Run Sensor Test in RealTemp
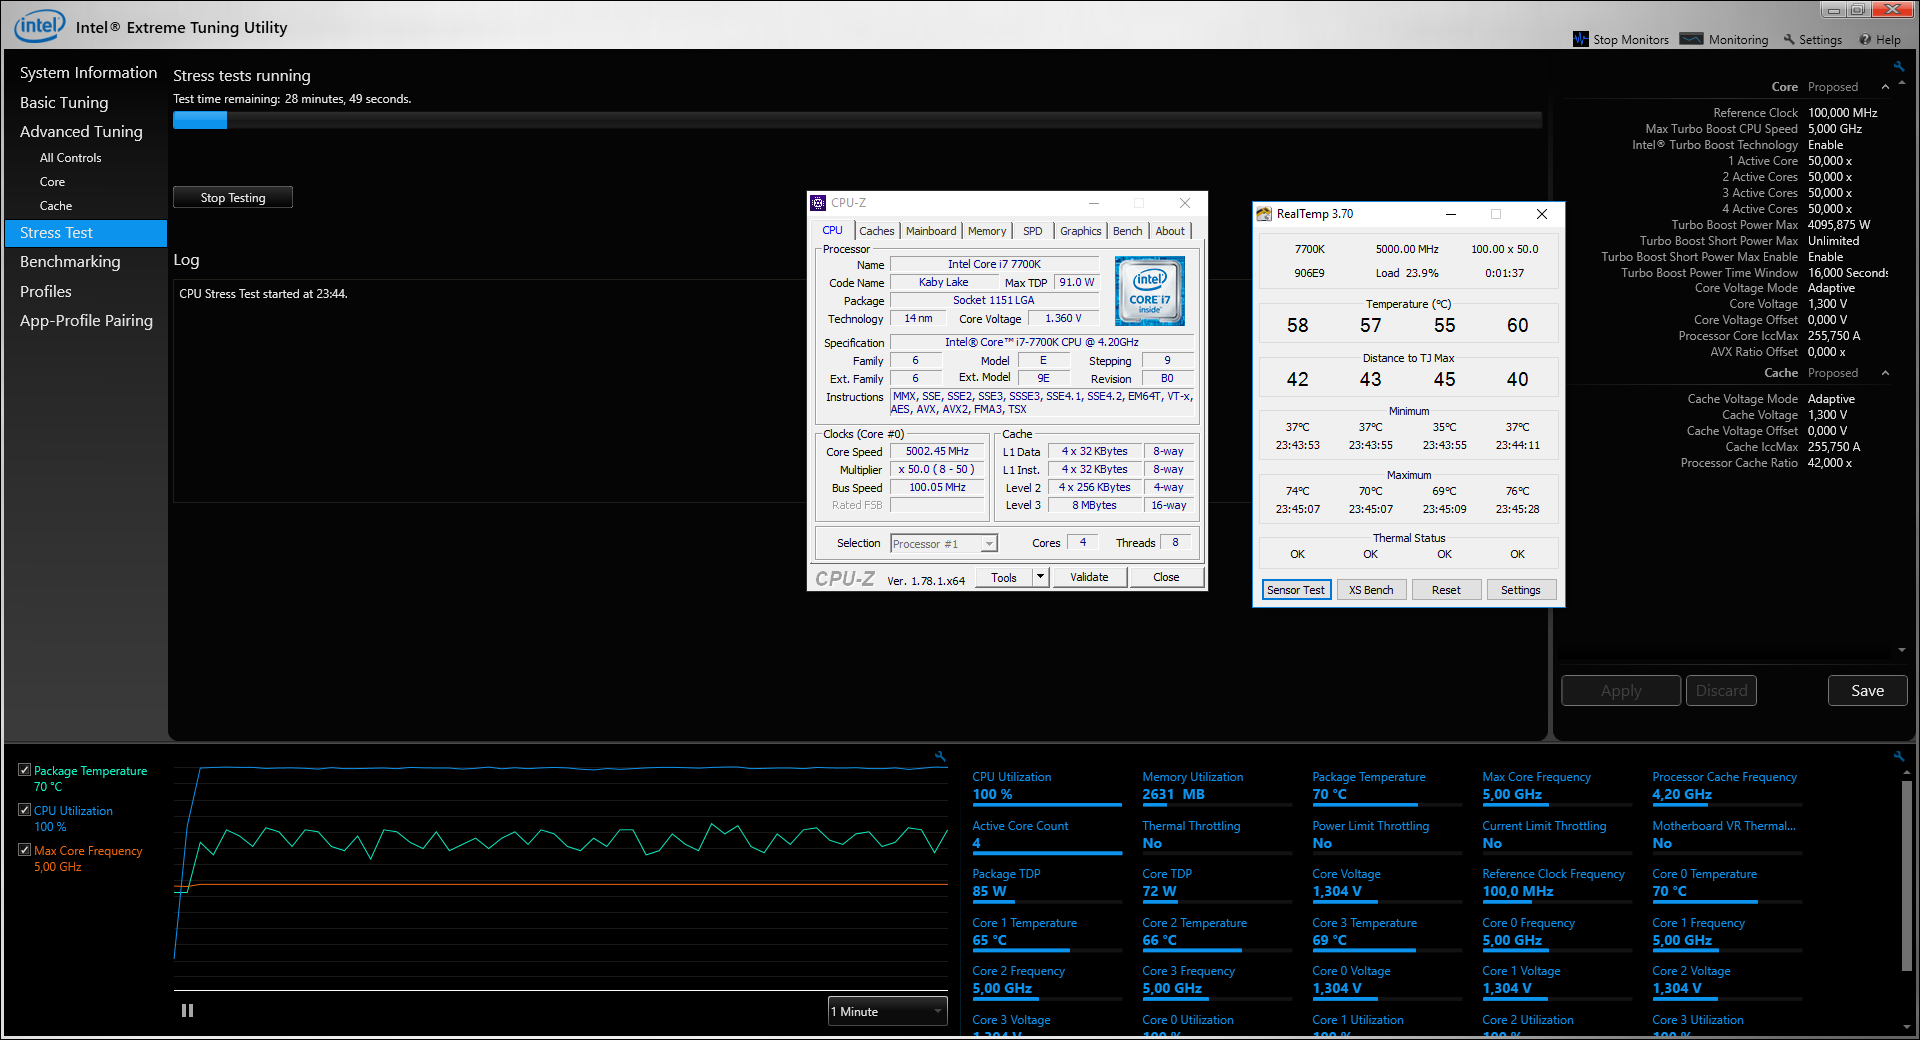This screenshot has width=1920, height=1040. pos(1296,590)
